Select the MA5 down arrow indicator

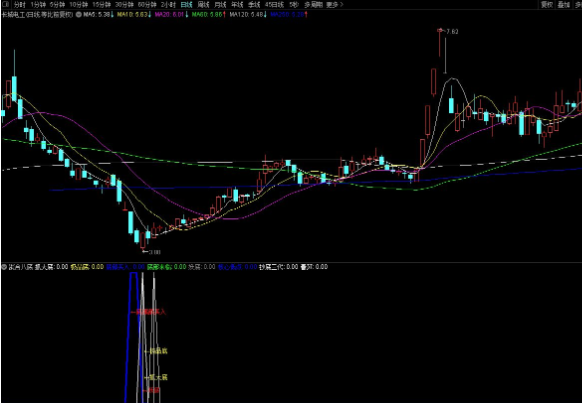click(x=112, y=15)
